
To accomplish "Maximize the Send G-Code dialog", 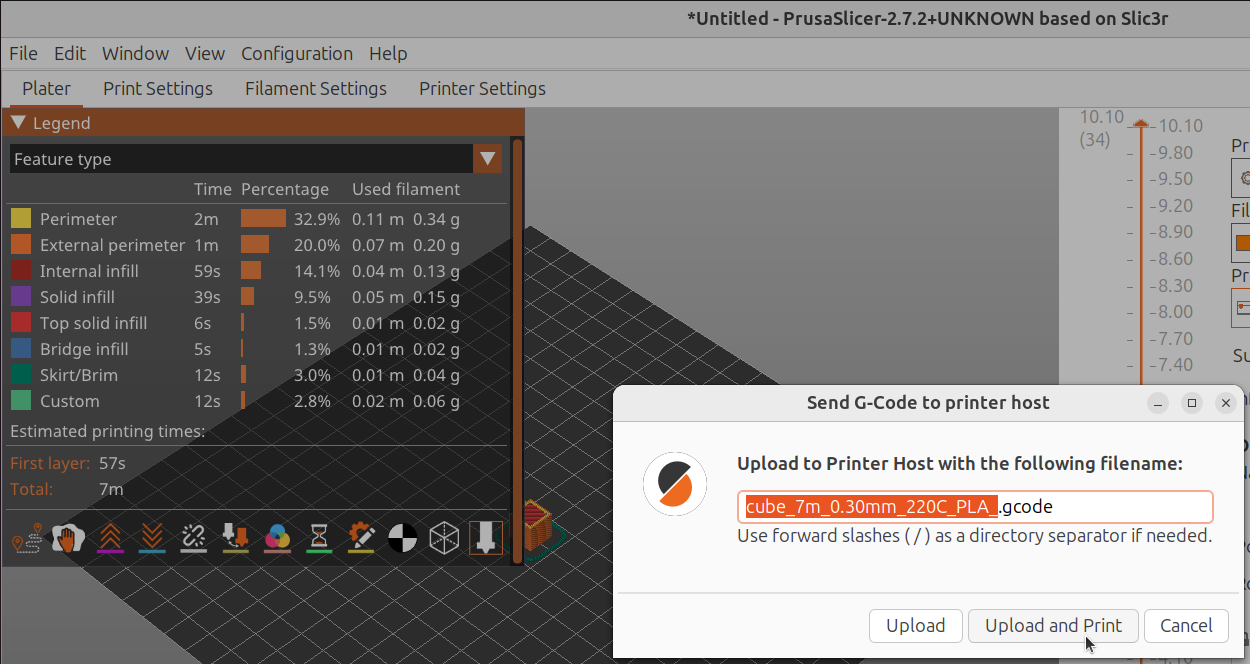I will [1192, 403].
